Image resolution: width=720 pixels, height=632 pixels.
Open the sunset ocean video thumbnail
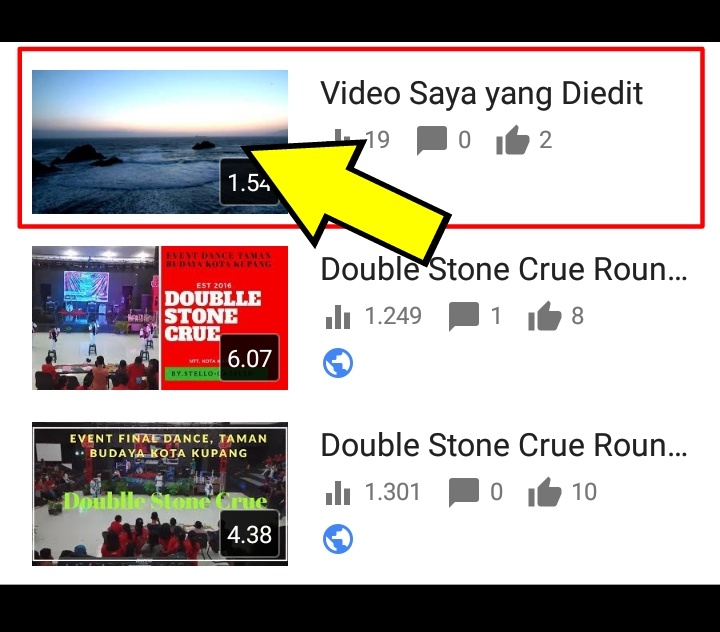160,142
